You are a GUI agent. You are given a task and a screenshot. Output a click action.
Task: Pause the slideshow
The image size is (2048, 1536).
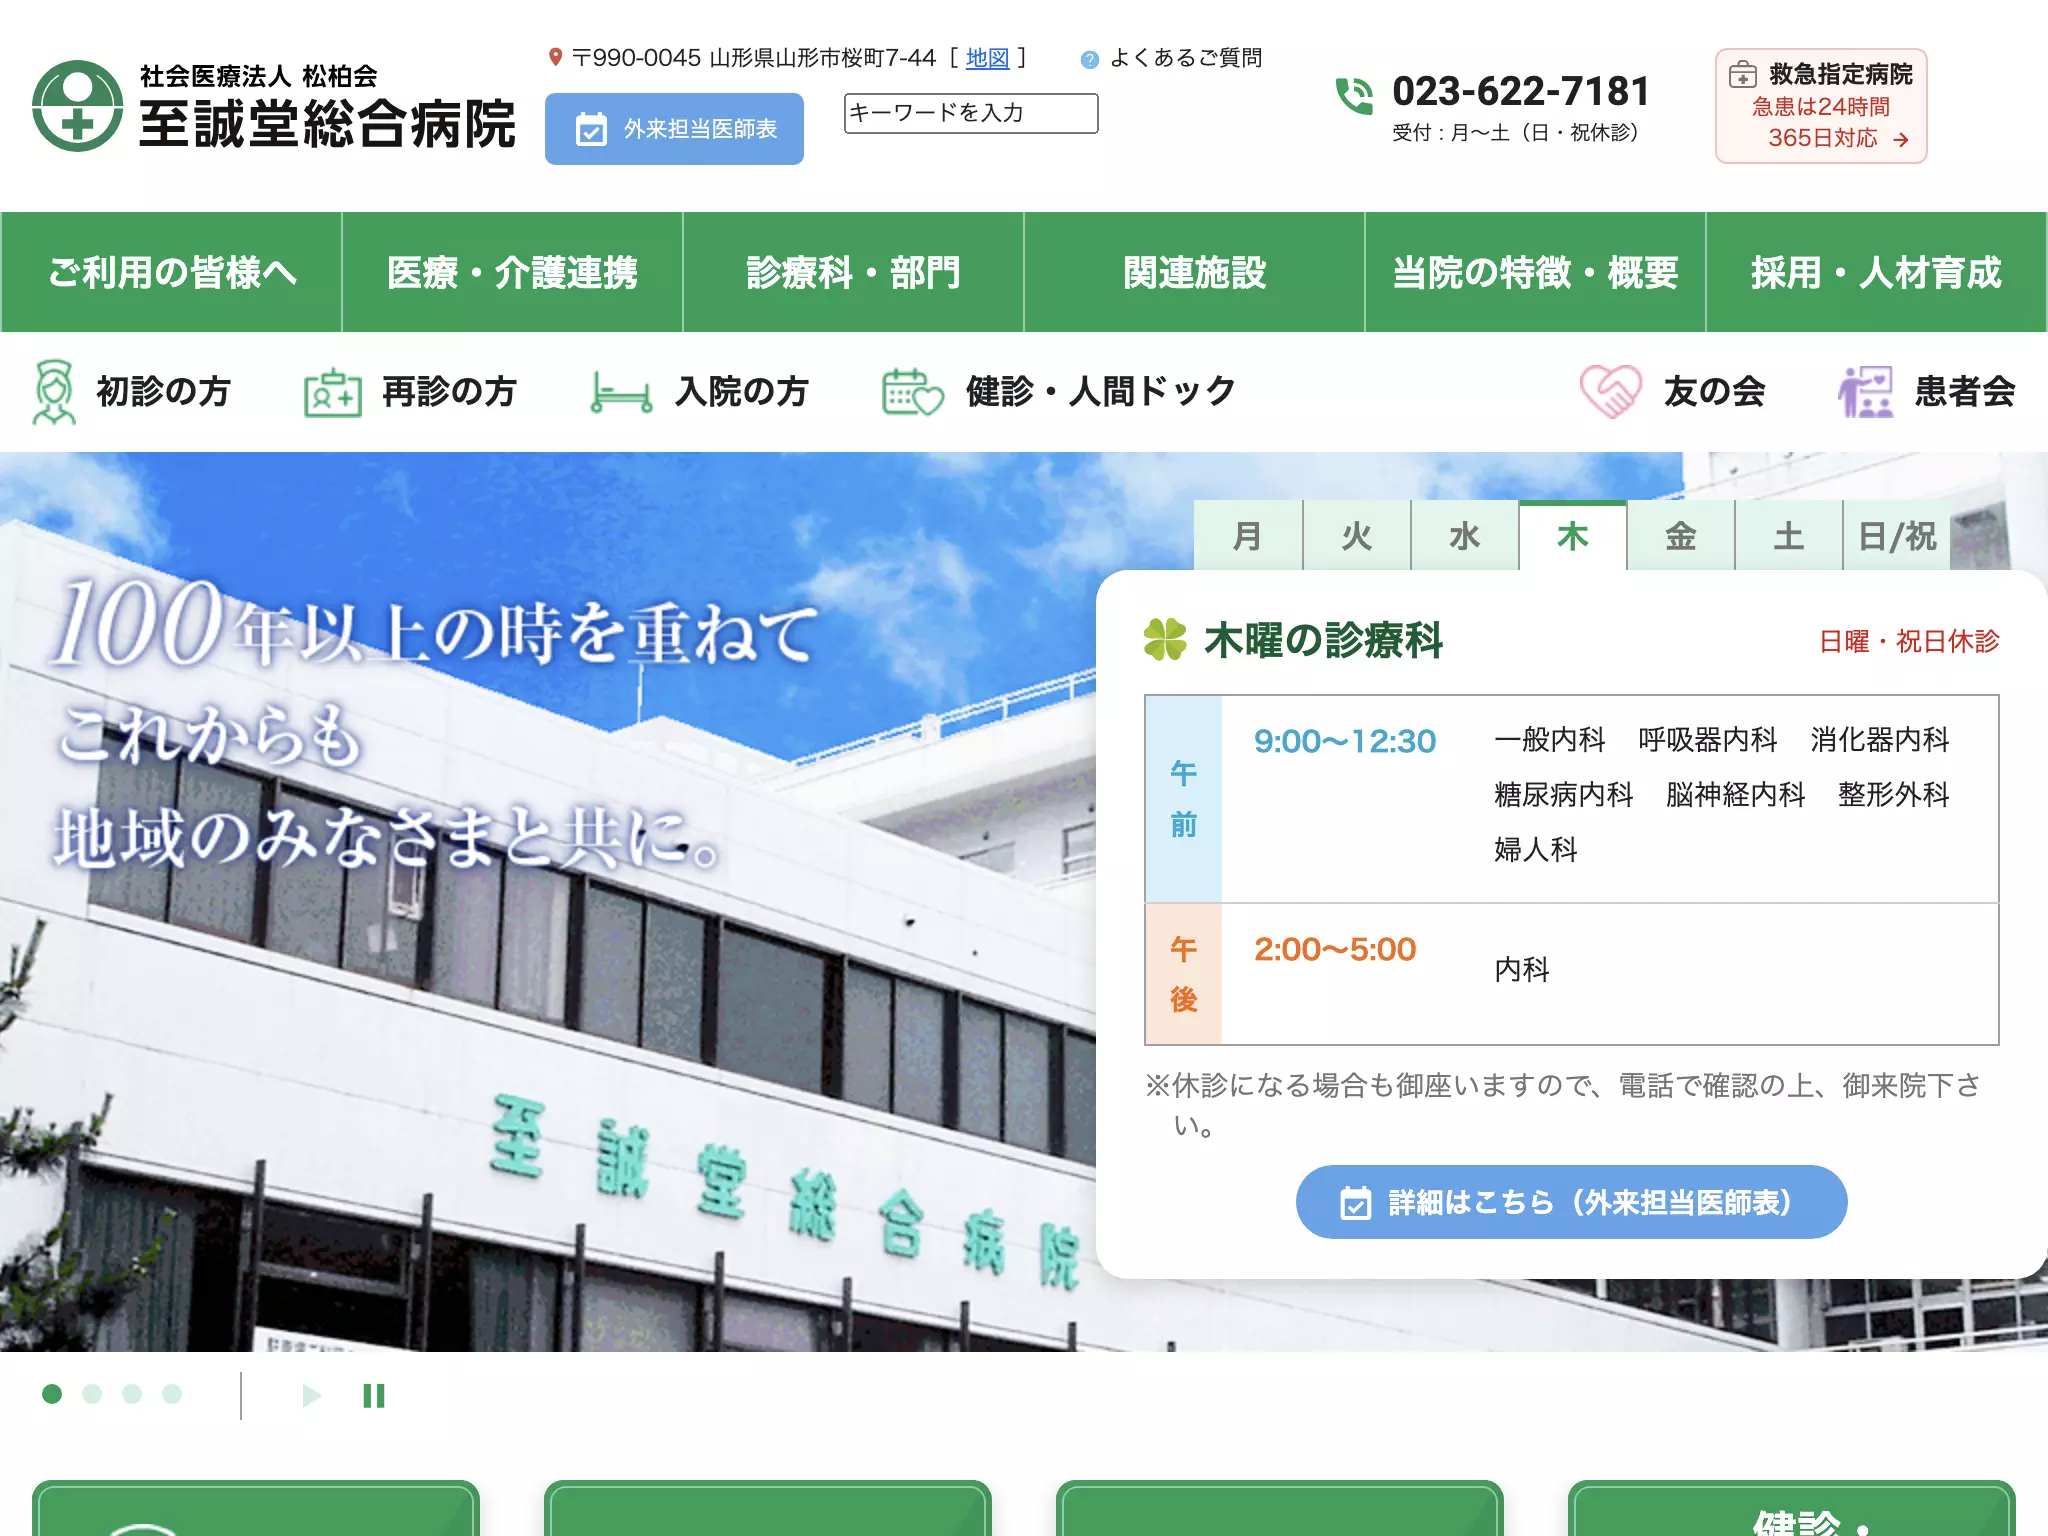(x=374, y=1395)
